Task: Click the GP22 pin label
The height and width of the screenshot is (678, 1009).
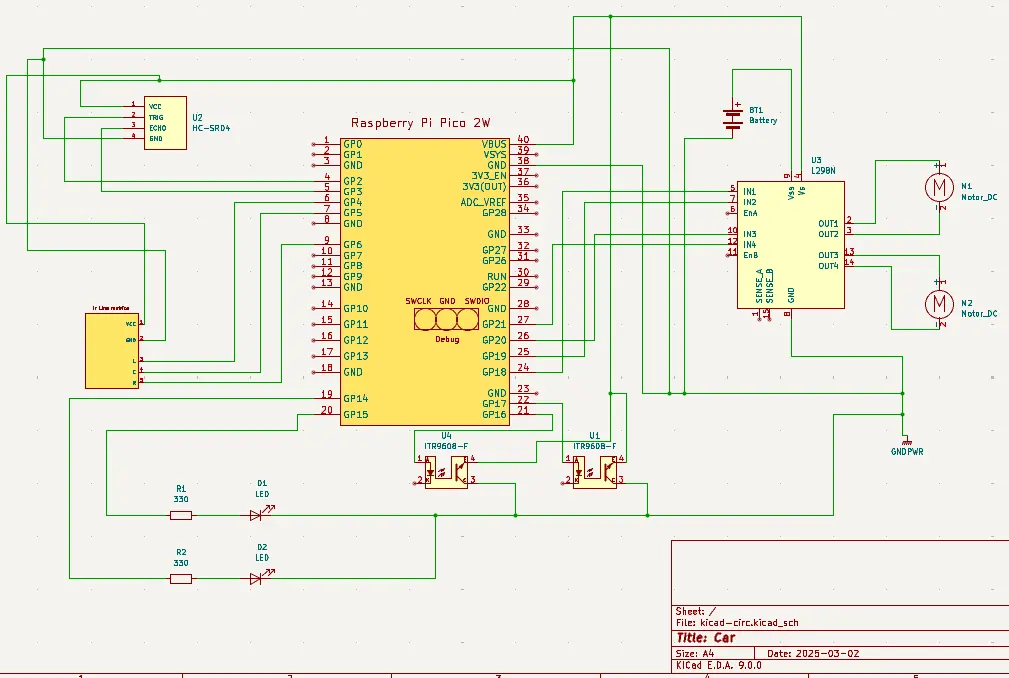Action: pos(495,287)
